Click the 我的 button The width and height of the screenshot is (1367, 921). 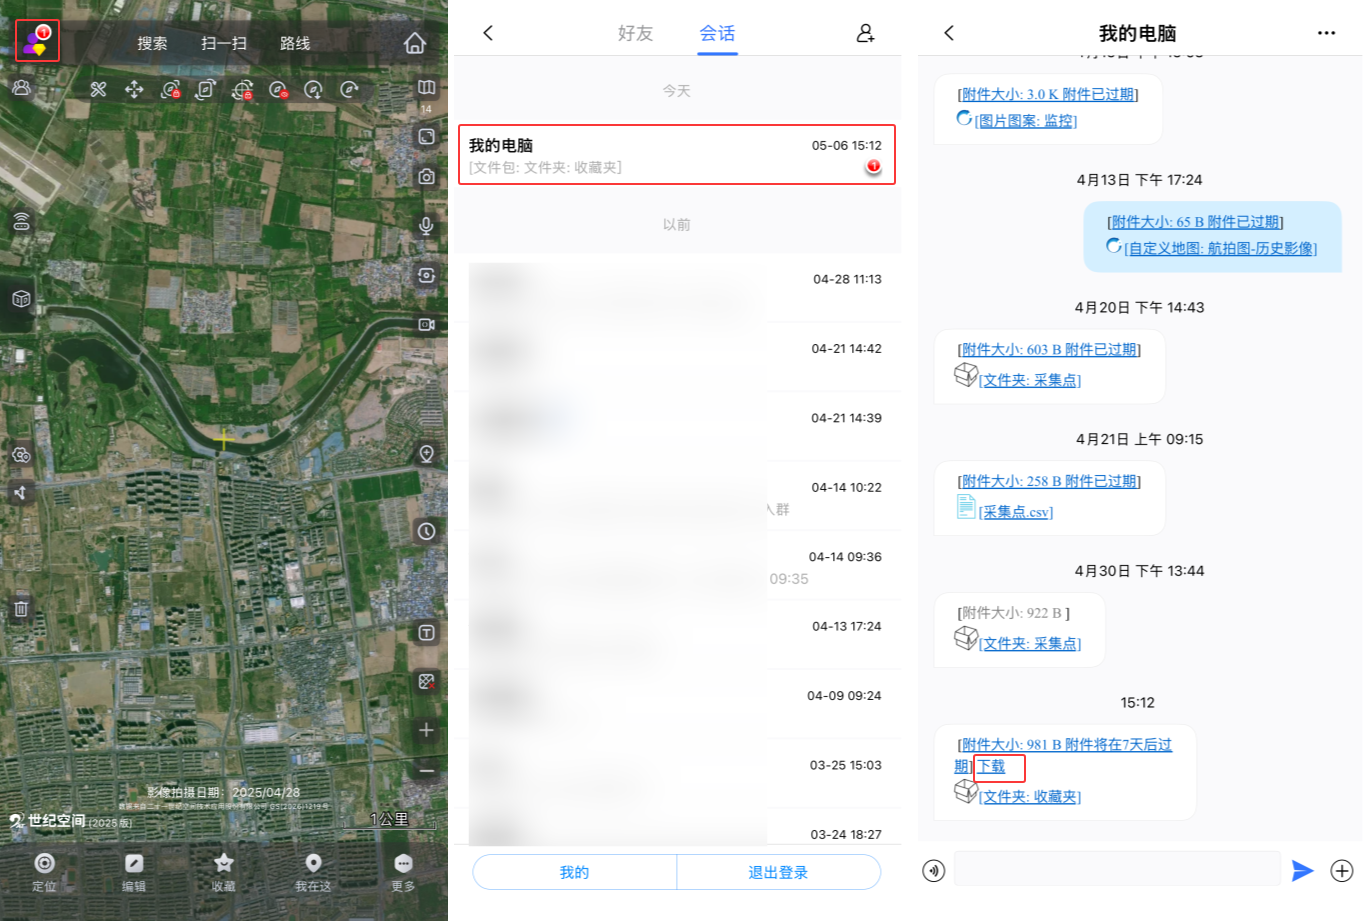pos(574,872)
